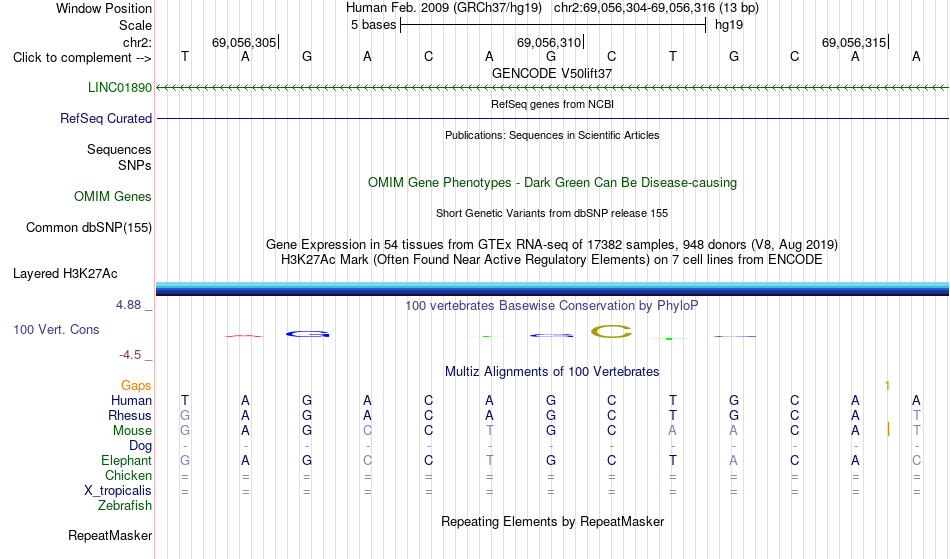Click the Layered H3K27Ac track label
Image resolution: width=950 pixels, height=559 pixels.
tap(65, 273)
